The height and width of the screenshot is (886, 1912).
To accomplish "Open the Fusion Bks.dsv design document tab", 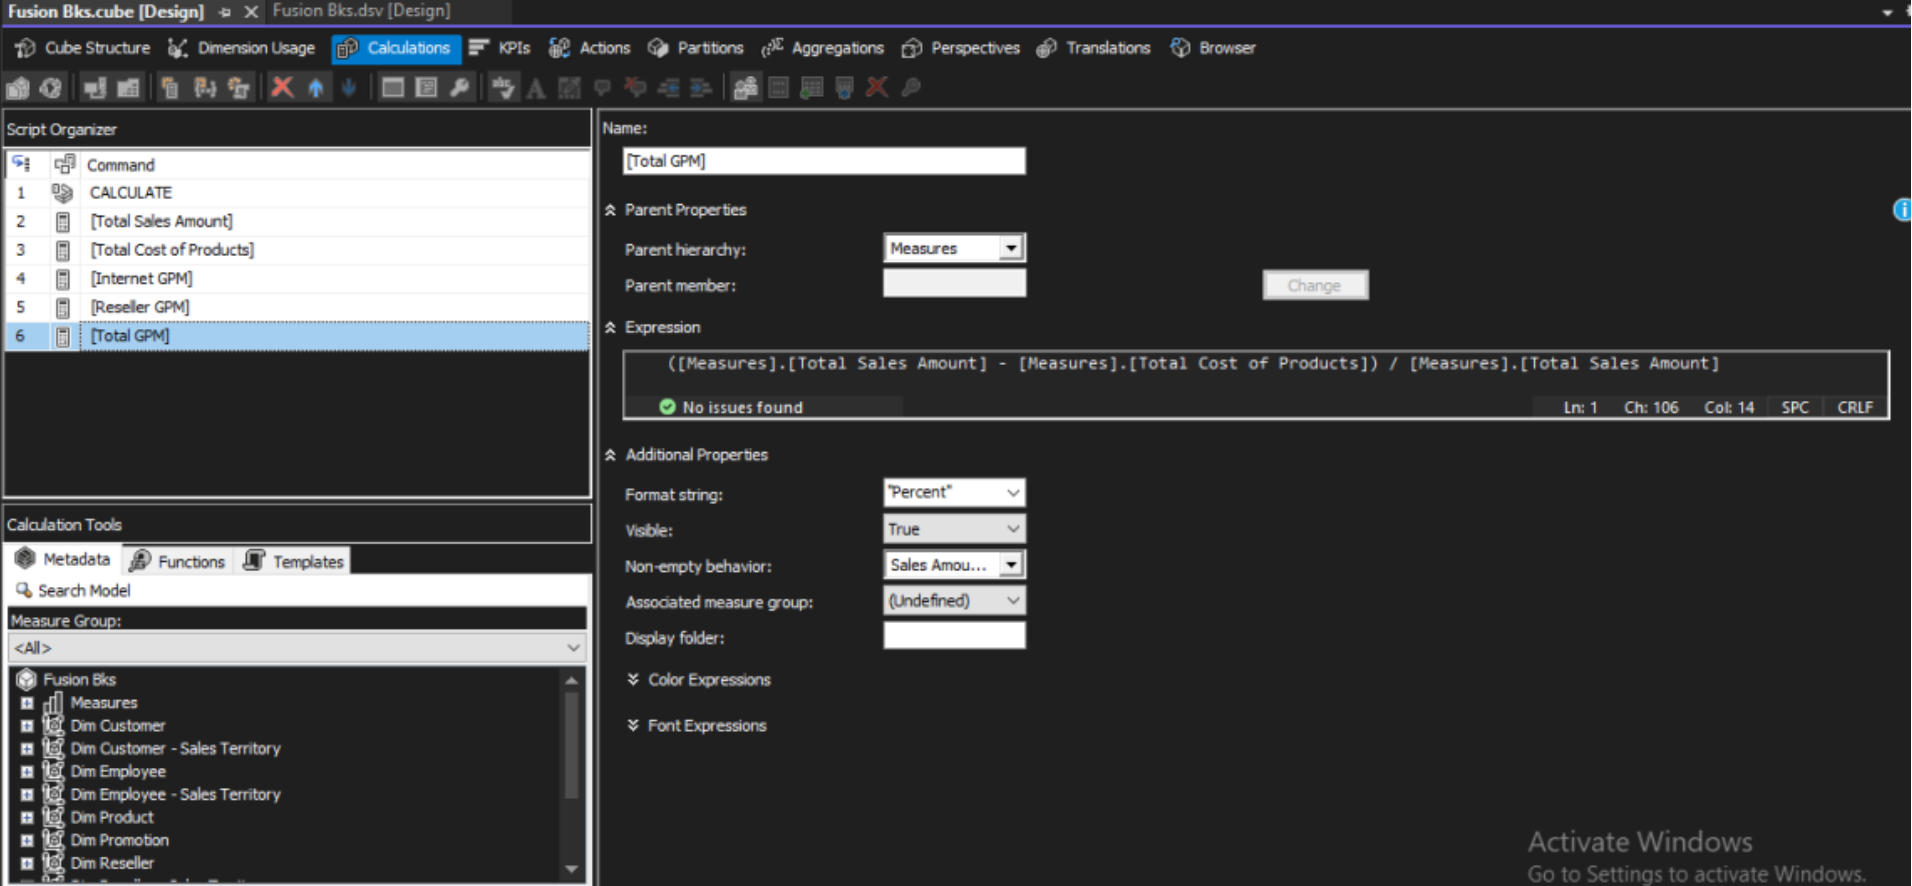I will [x=361, y=11].
